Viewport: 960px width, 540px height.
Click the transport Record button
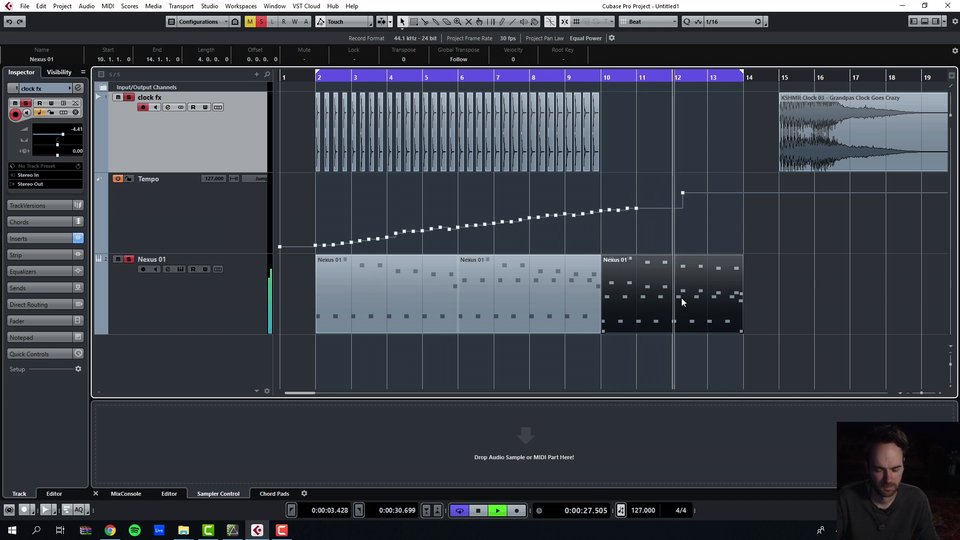click(517, 510)
